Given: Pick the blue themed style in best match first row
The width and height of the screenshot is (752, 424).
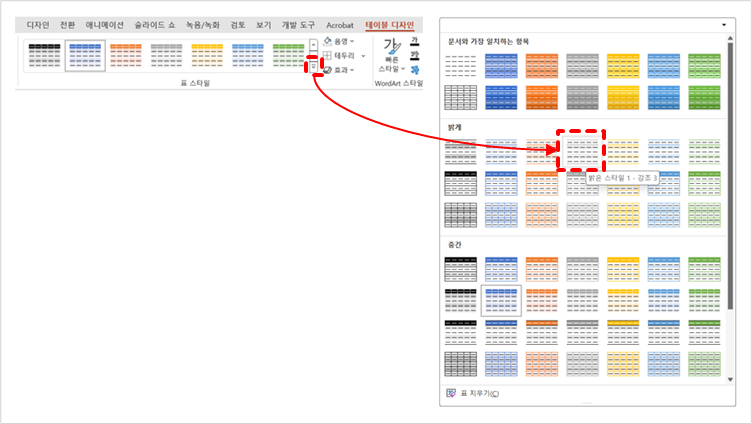Looking at the screenshot, I should tap(501, 66).
